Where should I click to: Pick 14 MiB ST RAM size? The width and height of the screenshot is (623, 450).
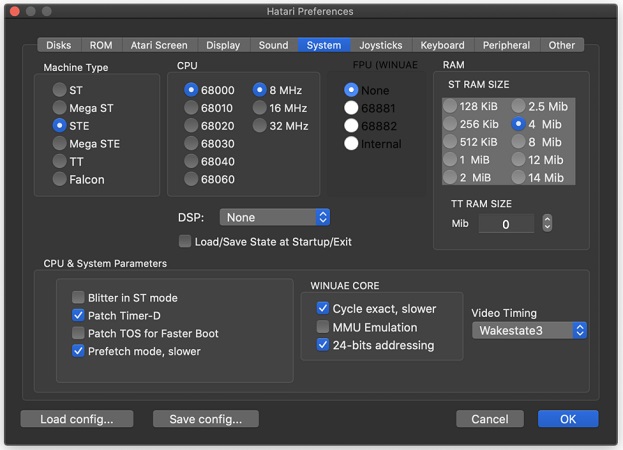pos(519,178)
